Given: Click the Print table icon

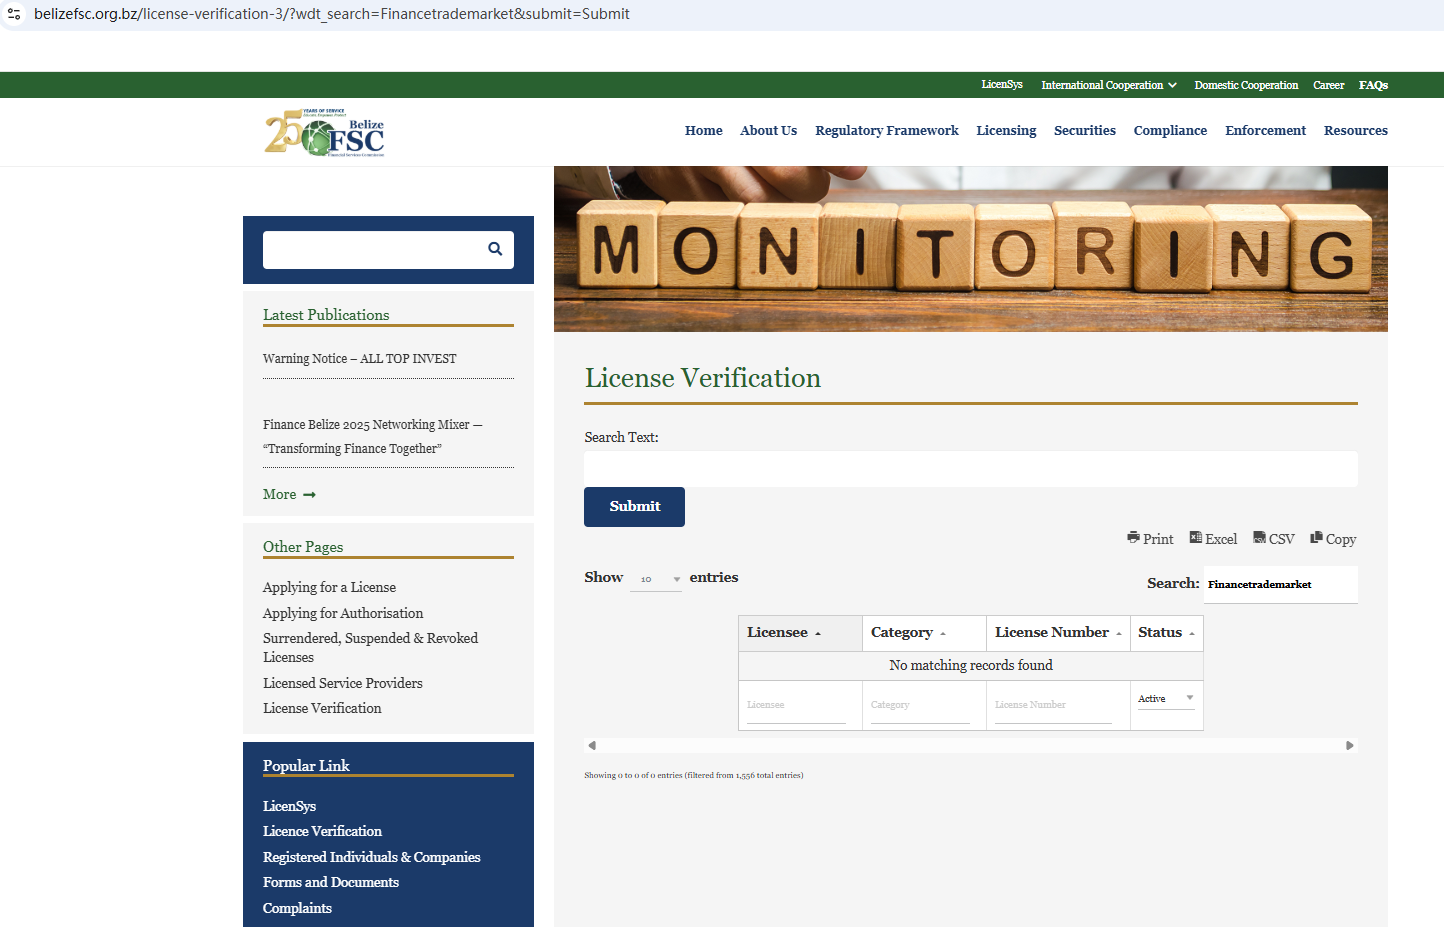Looking at the screenshot, I should (1149, 538).
